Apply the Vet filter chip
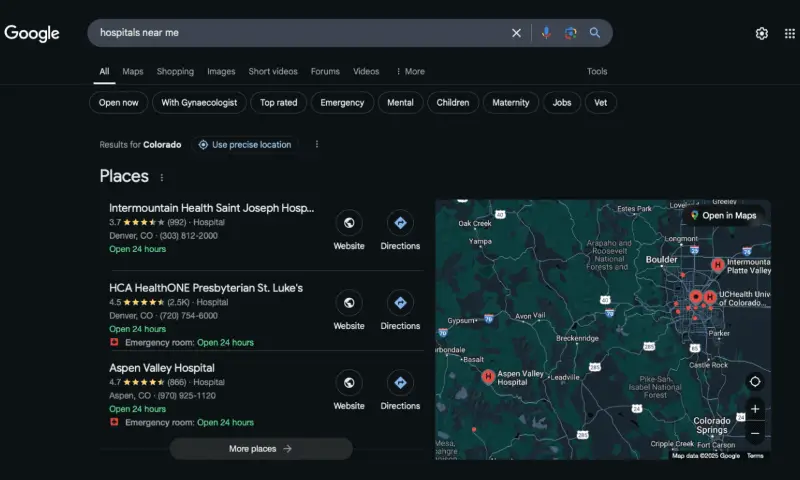The image size is (800, 480). [601, 103]
